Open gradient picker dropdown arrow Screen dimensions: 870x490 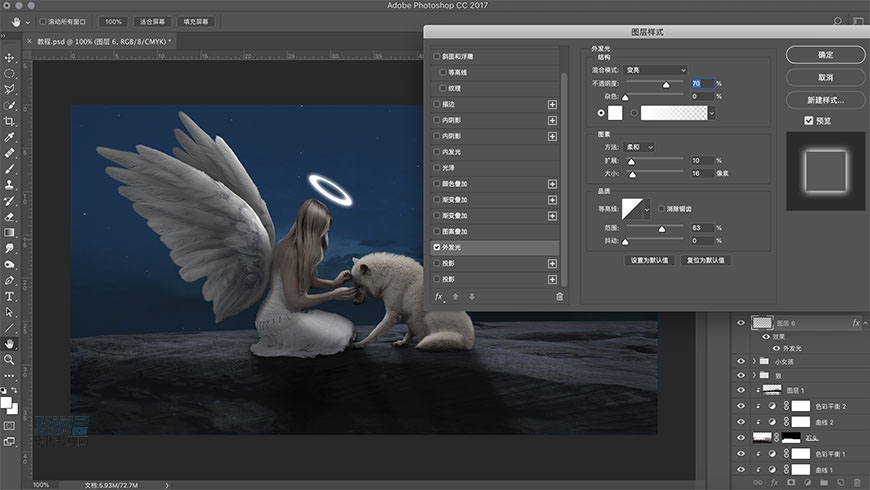point(712,113)
